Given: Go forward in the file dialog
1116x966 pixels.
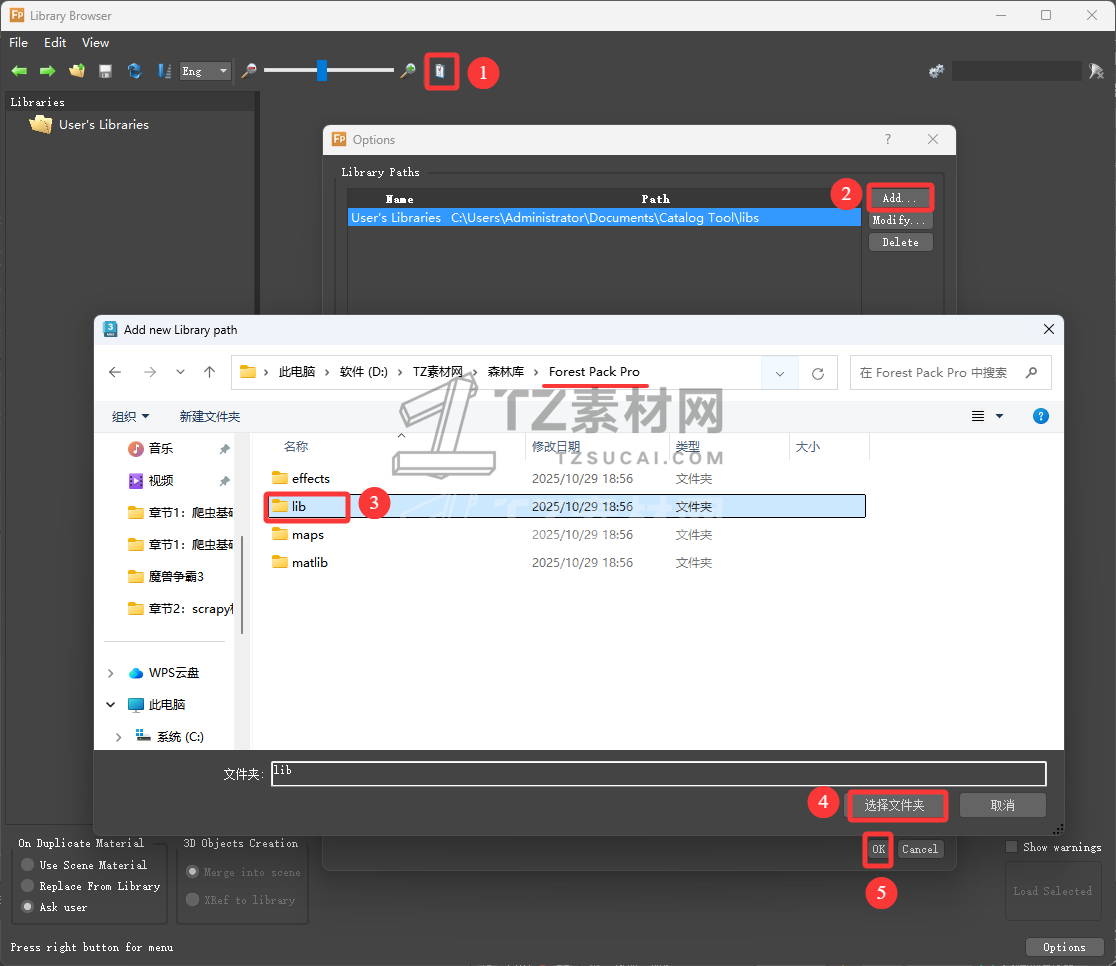Looking at the screenshot, I should click(149, 372).
